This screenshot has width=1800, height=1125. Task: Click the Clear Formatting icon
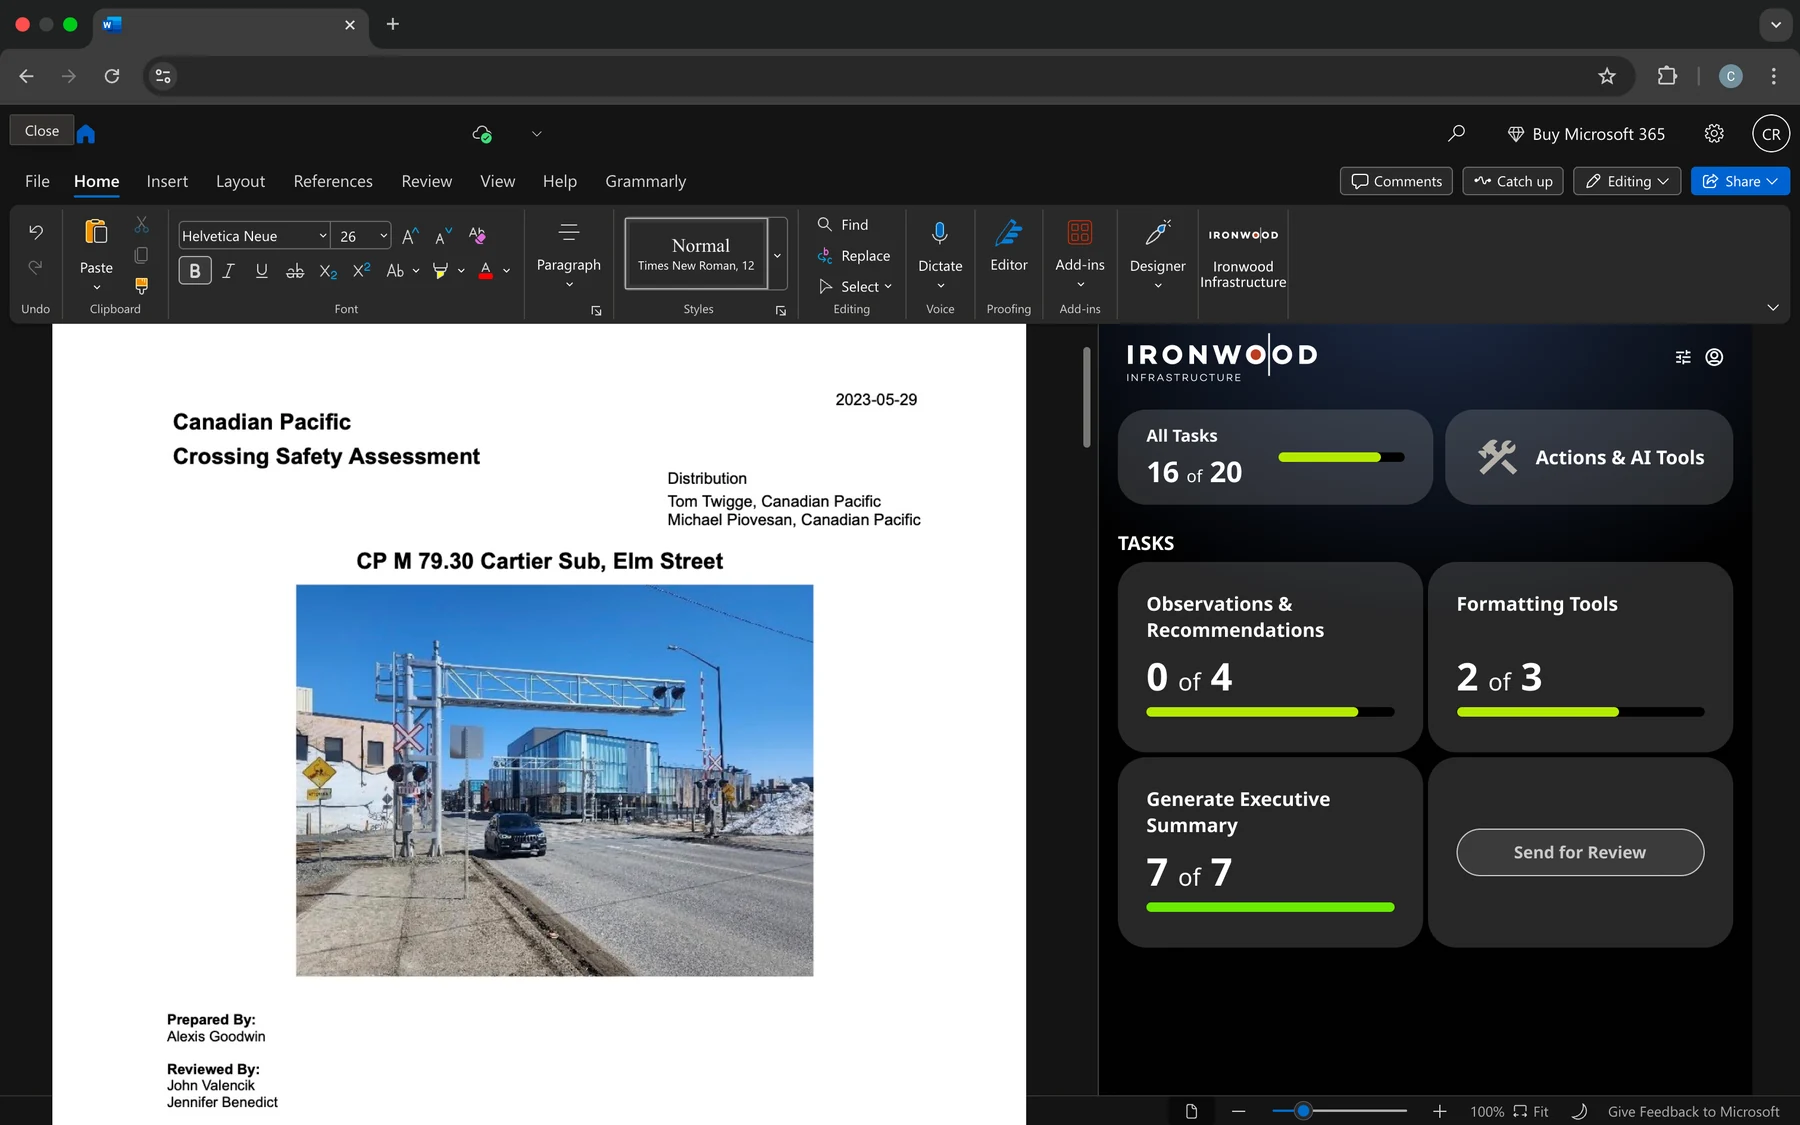tap(477, 235)
